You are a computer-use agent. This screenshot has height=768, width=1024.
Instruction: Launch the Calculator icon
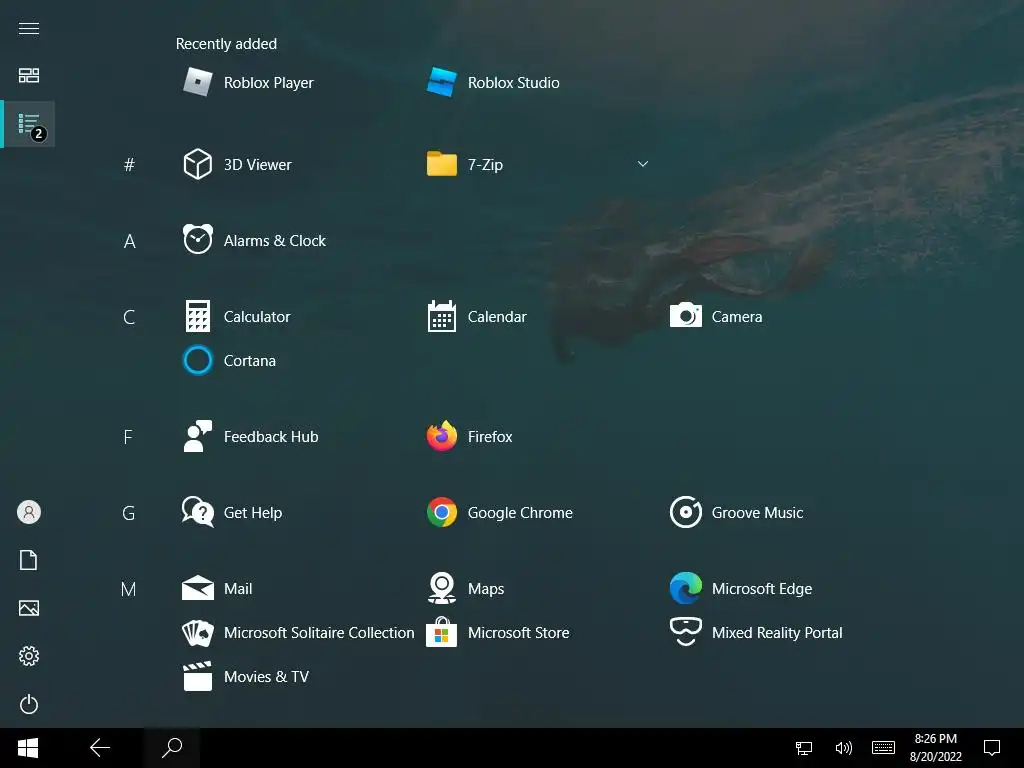[x=197, y=316]
